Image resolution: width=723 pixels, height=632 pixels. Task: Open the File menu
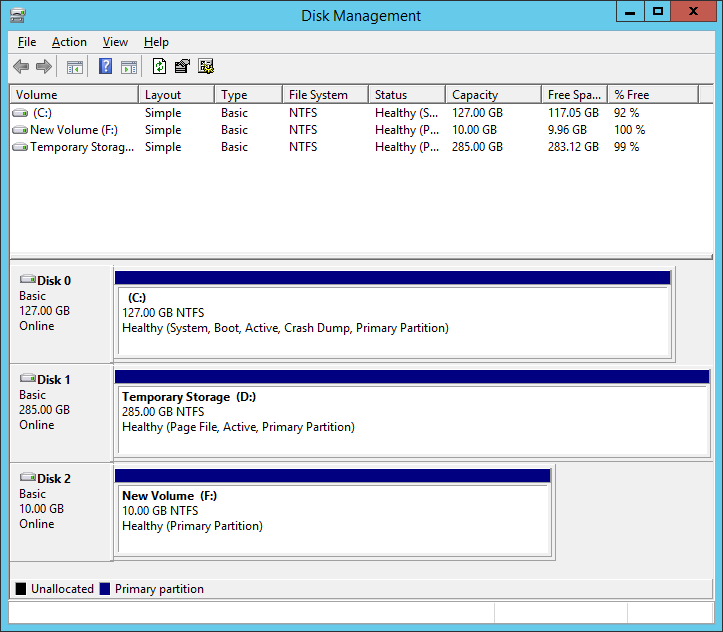27,42
